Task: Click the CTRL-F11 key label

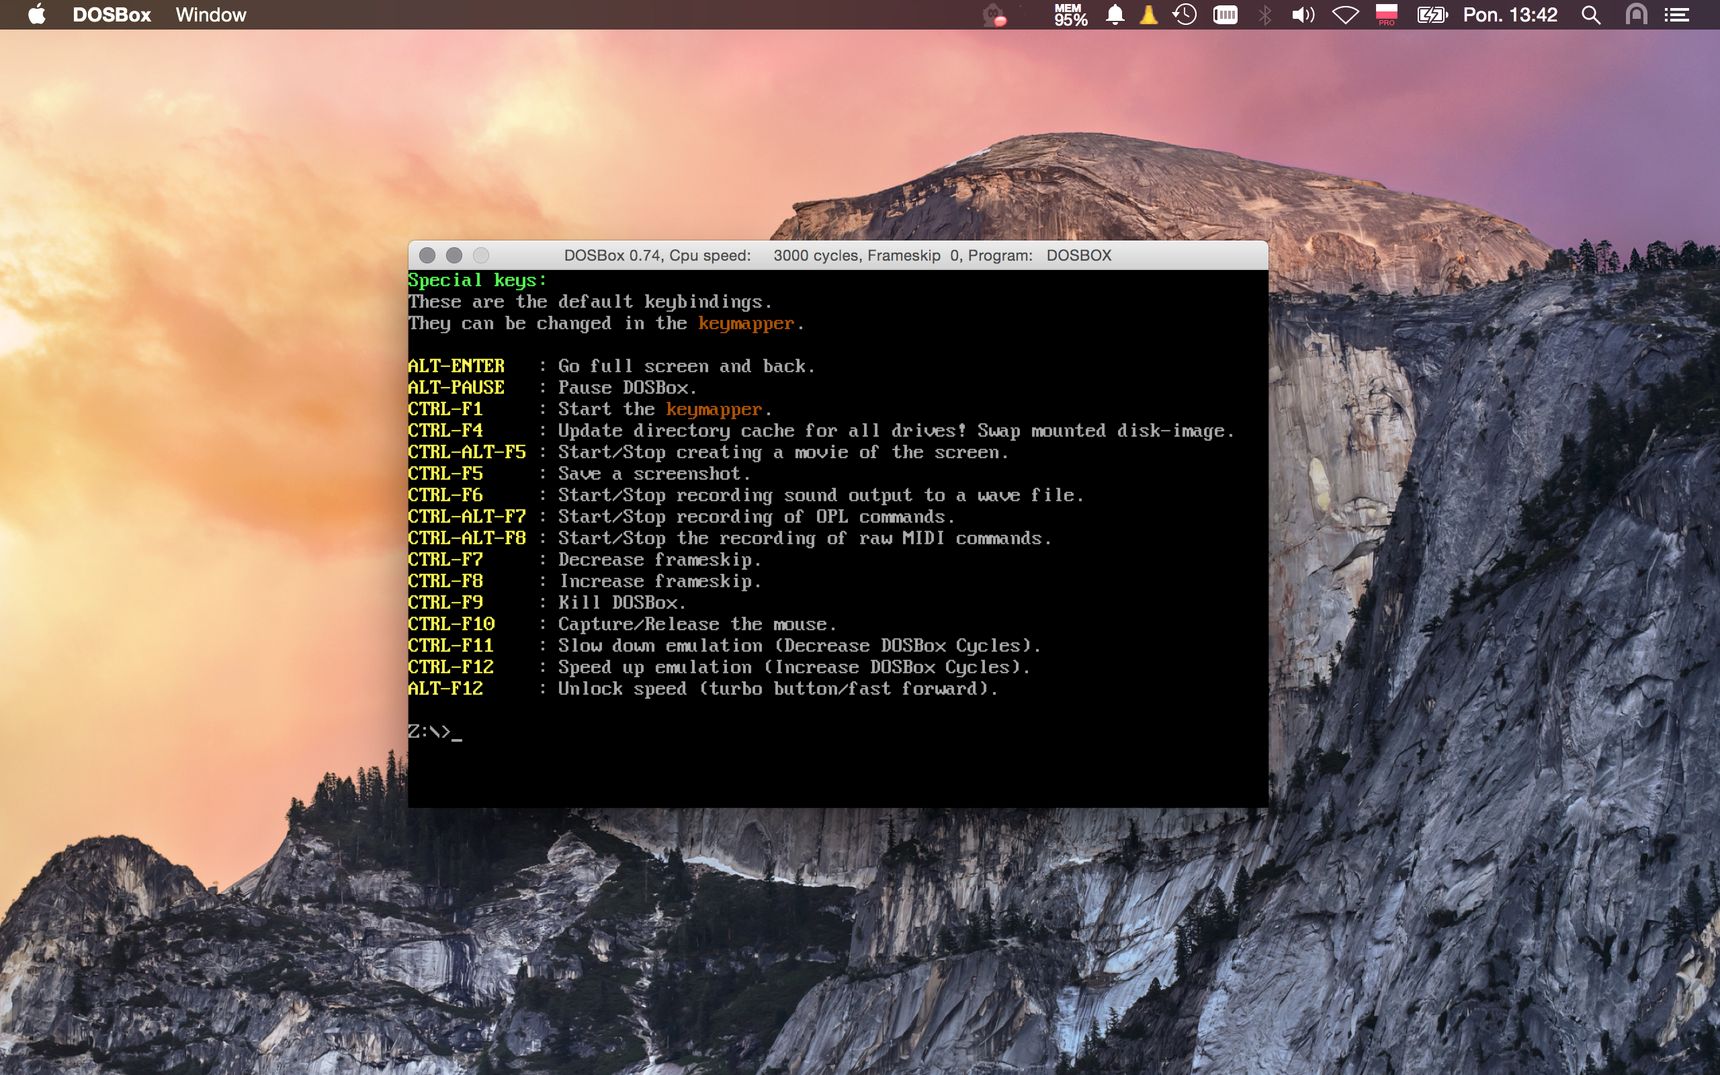Action: click(451, 646)
